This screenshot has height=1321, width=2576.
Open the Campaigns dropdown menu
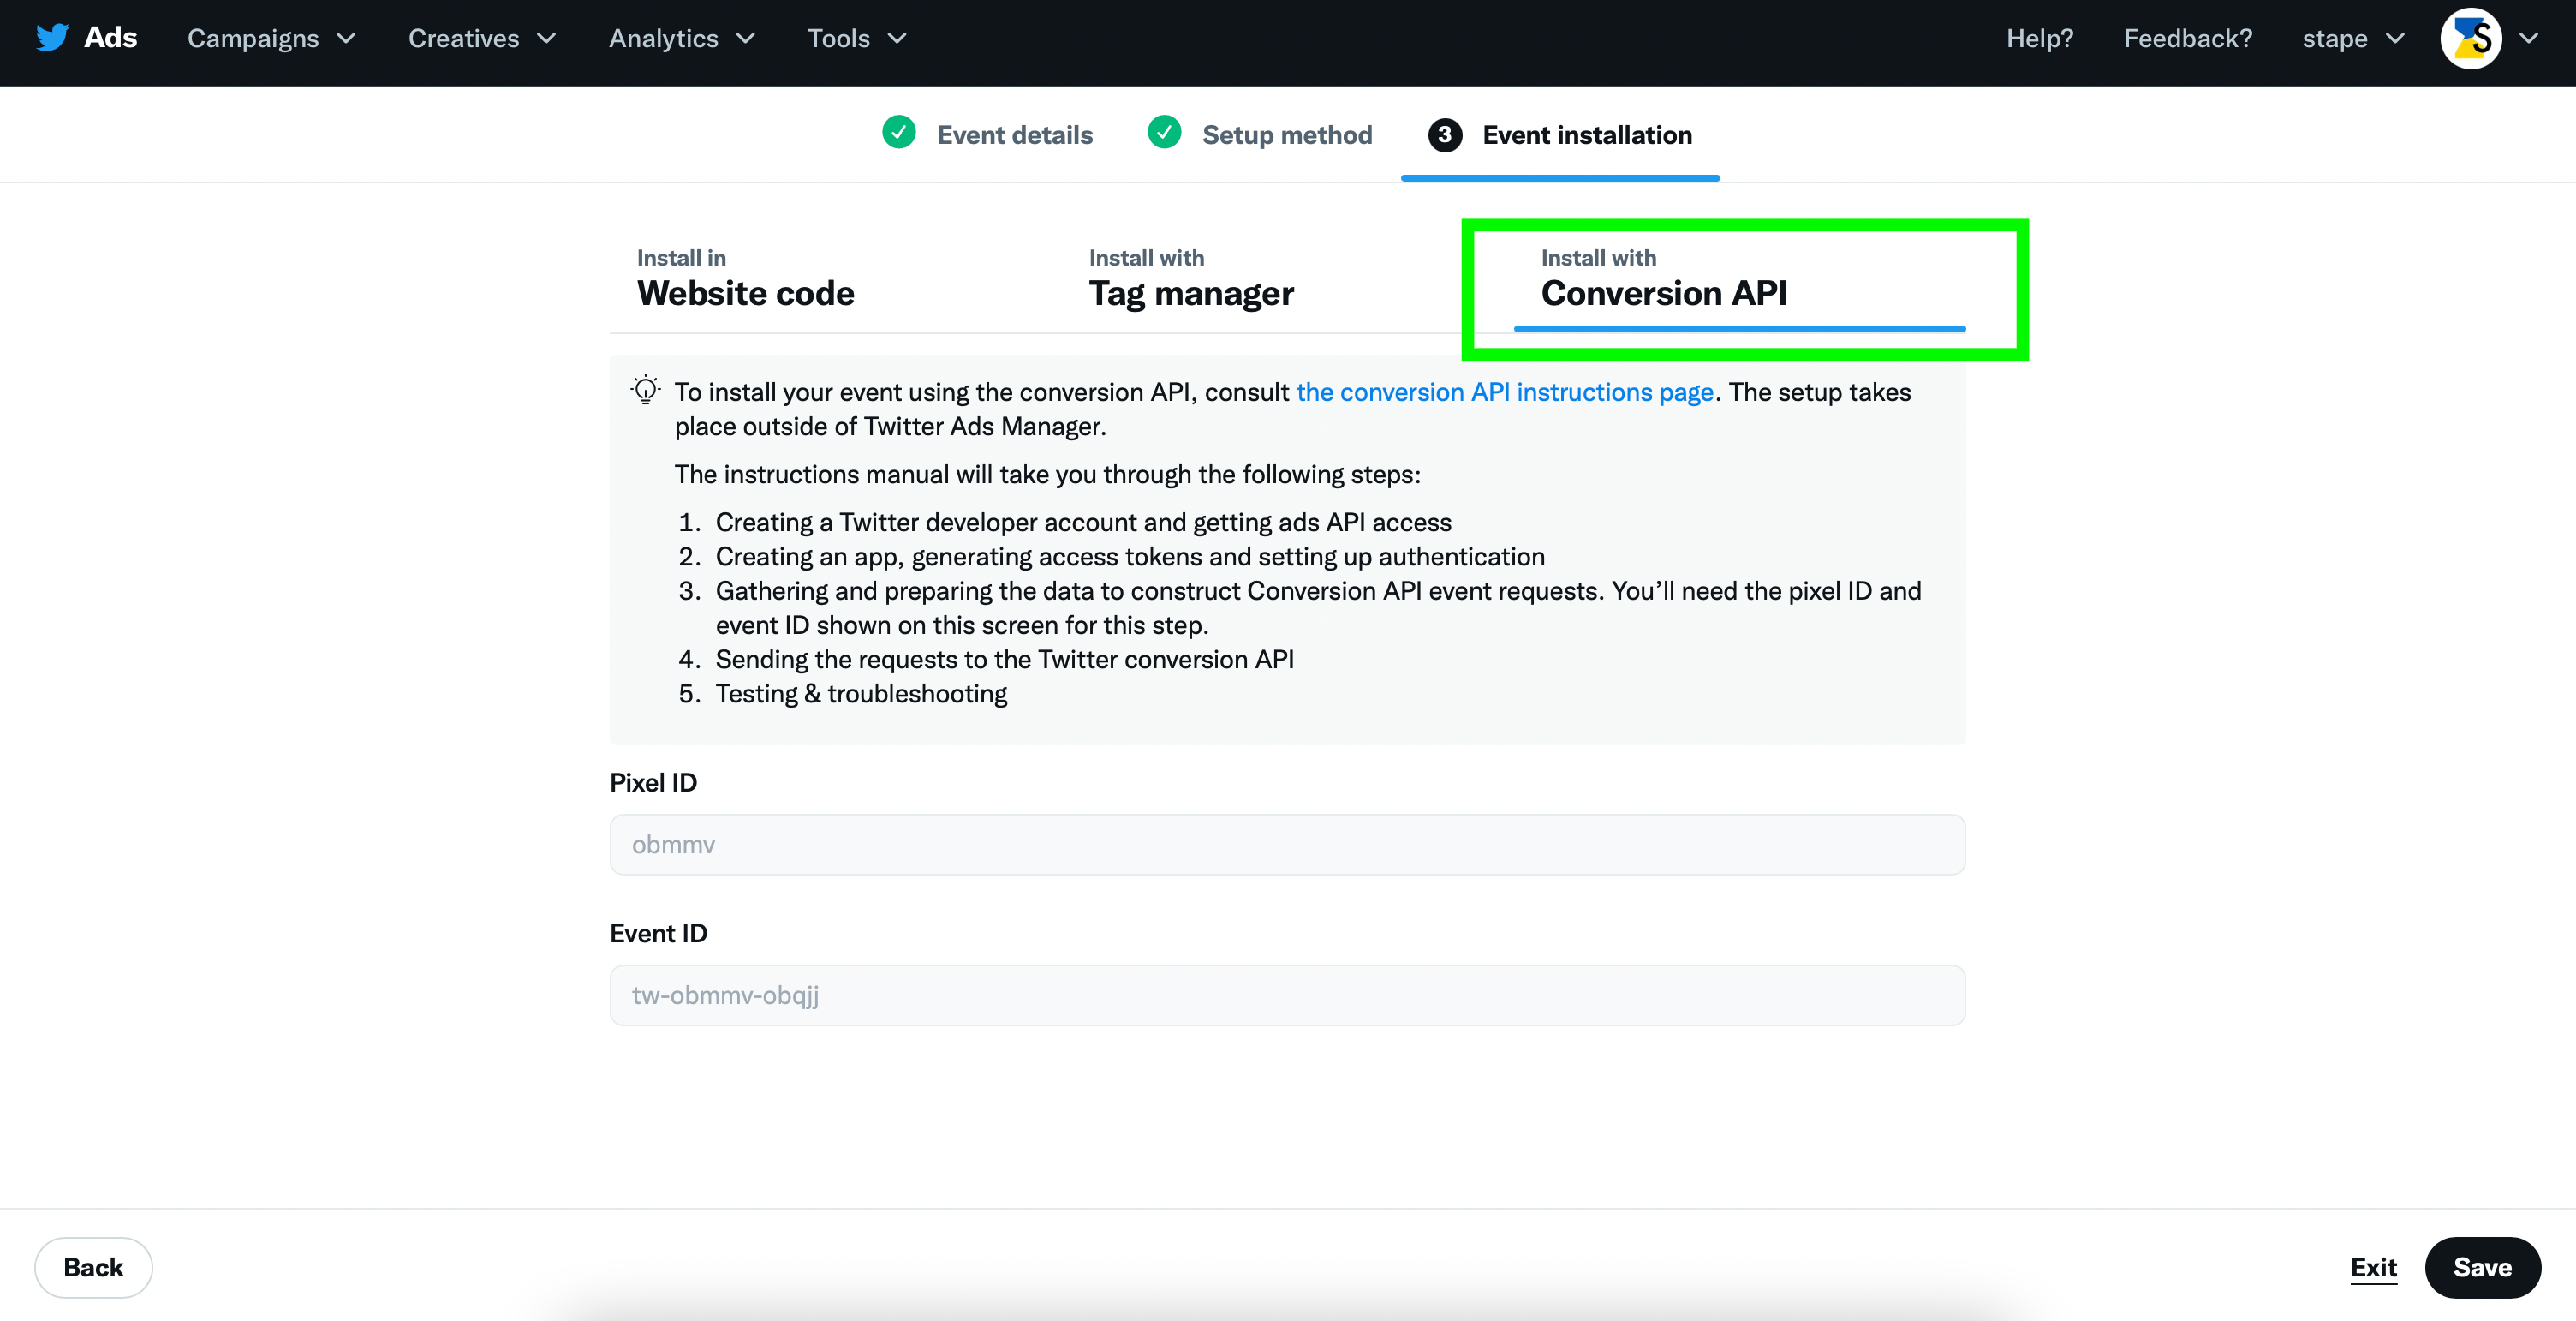click(272, 38)
